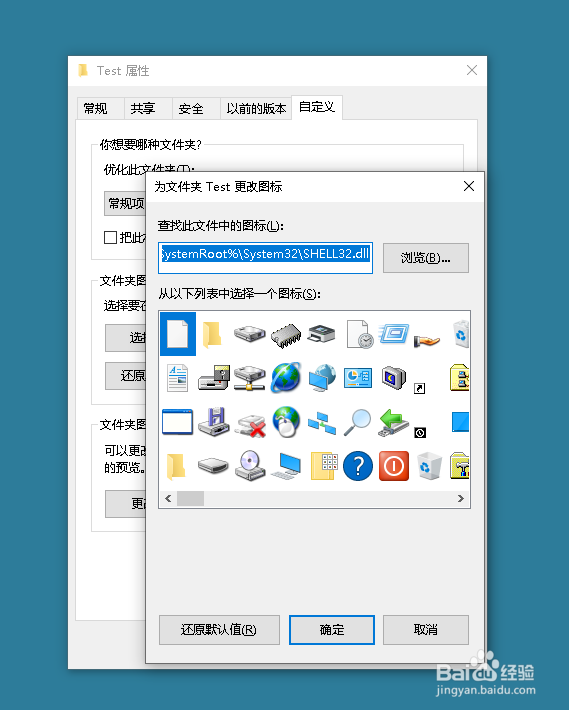Switch to the 共享 tab
This screenshot has width=569, height=710.
tap(148, 108)
